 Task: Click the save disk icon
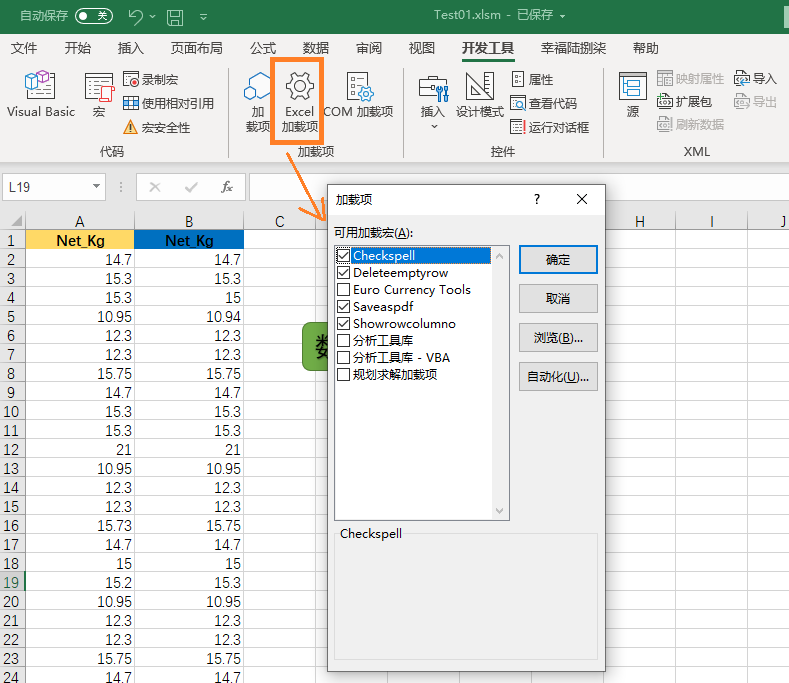(x=175, y=17)
